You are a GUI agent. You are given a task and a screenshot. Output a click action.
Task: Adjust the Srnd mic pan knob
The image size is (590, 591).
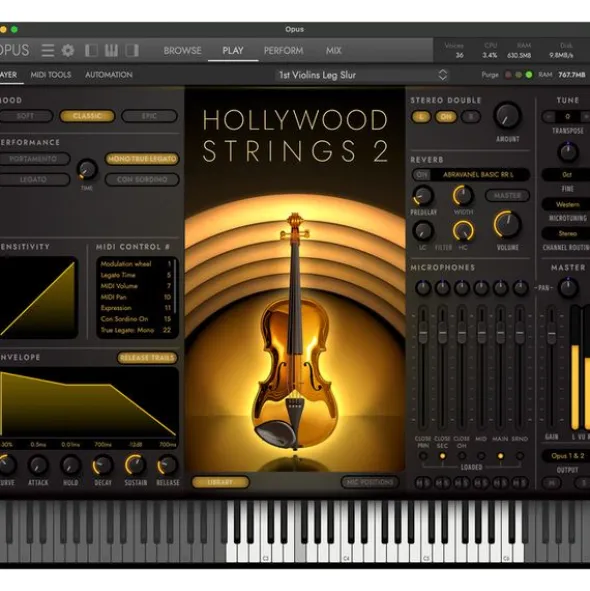[520, 288]
